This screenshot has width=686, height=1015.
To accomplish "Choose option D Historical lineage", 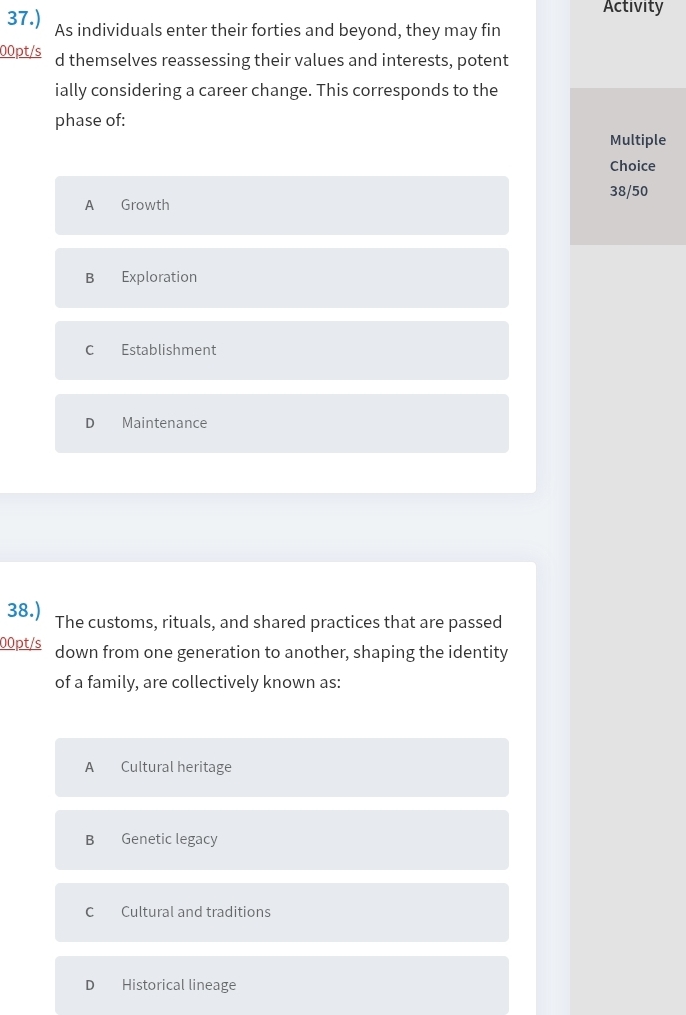I will point(282,985).
